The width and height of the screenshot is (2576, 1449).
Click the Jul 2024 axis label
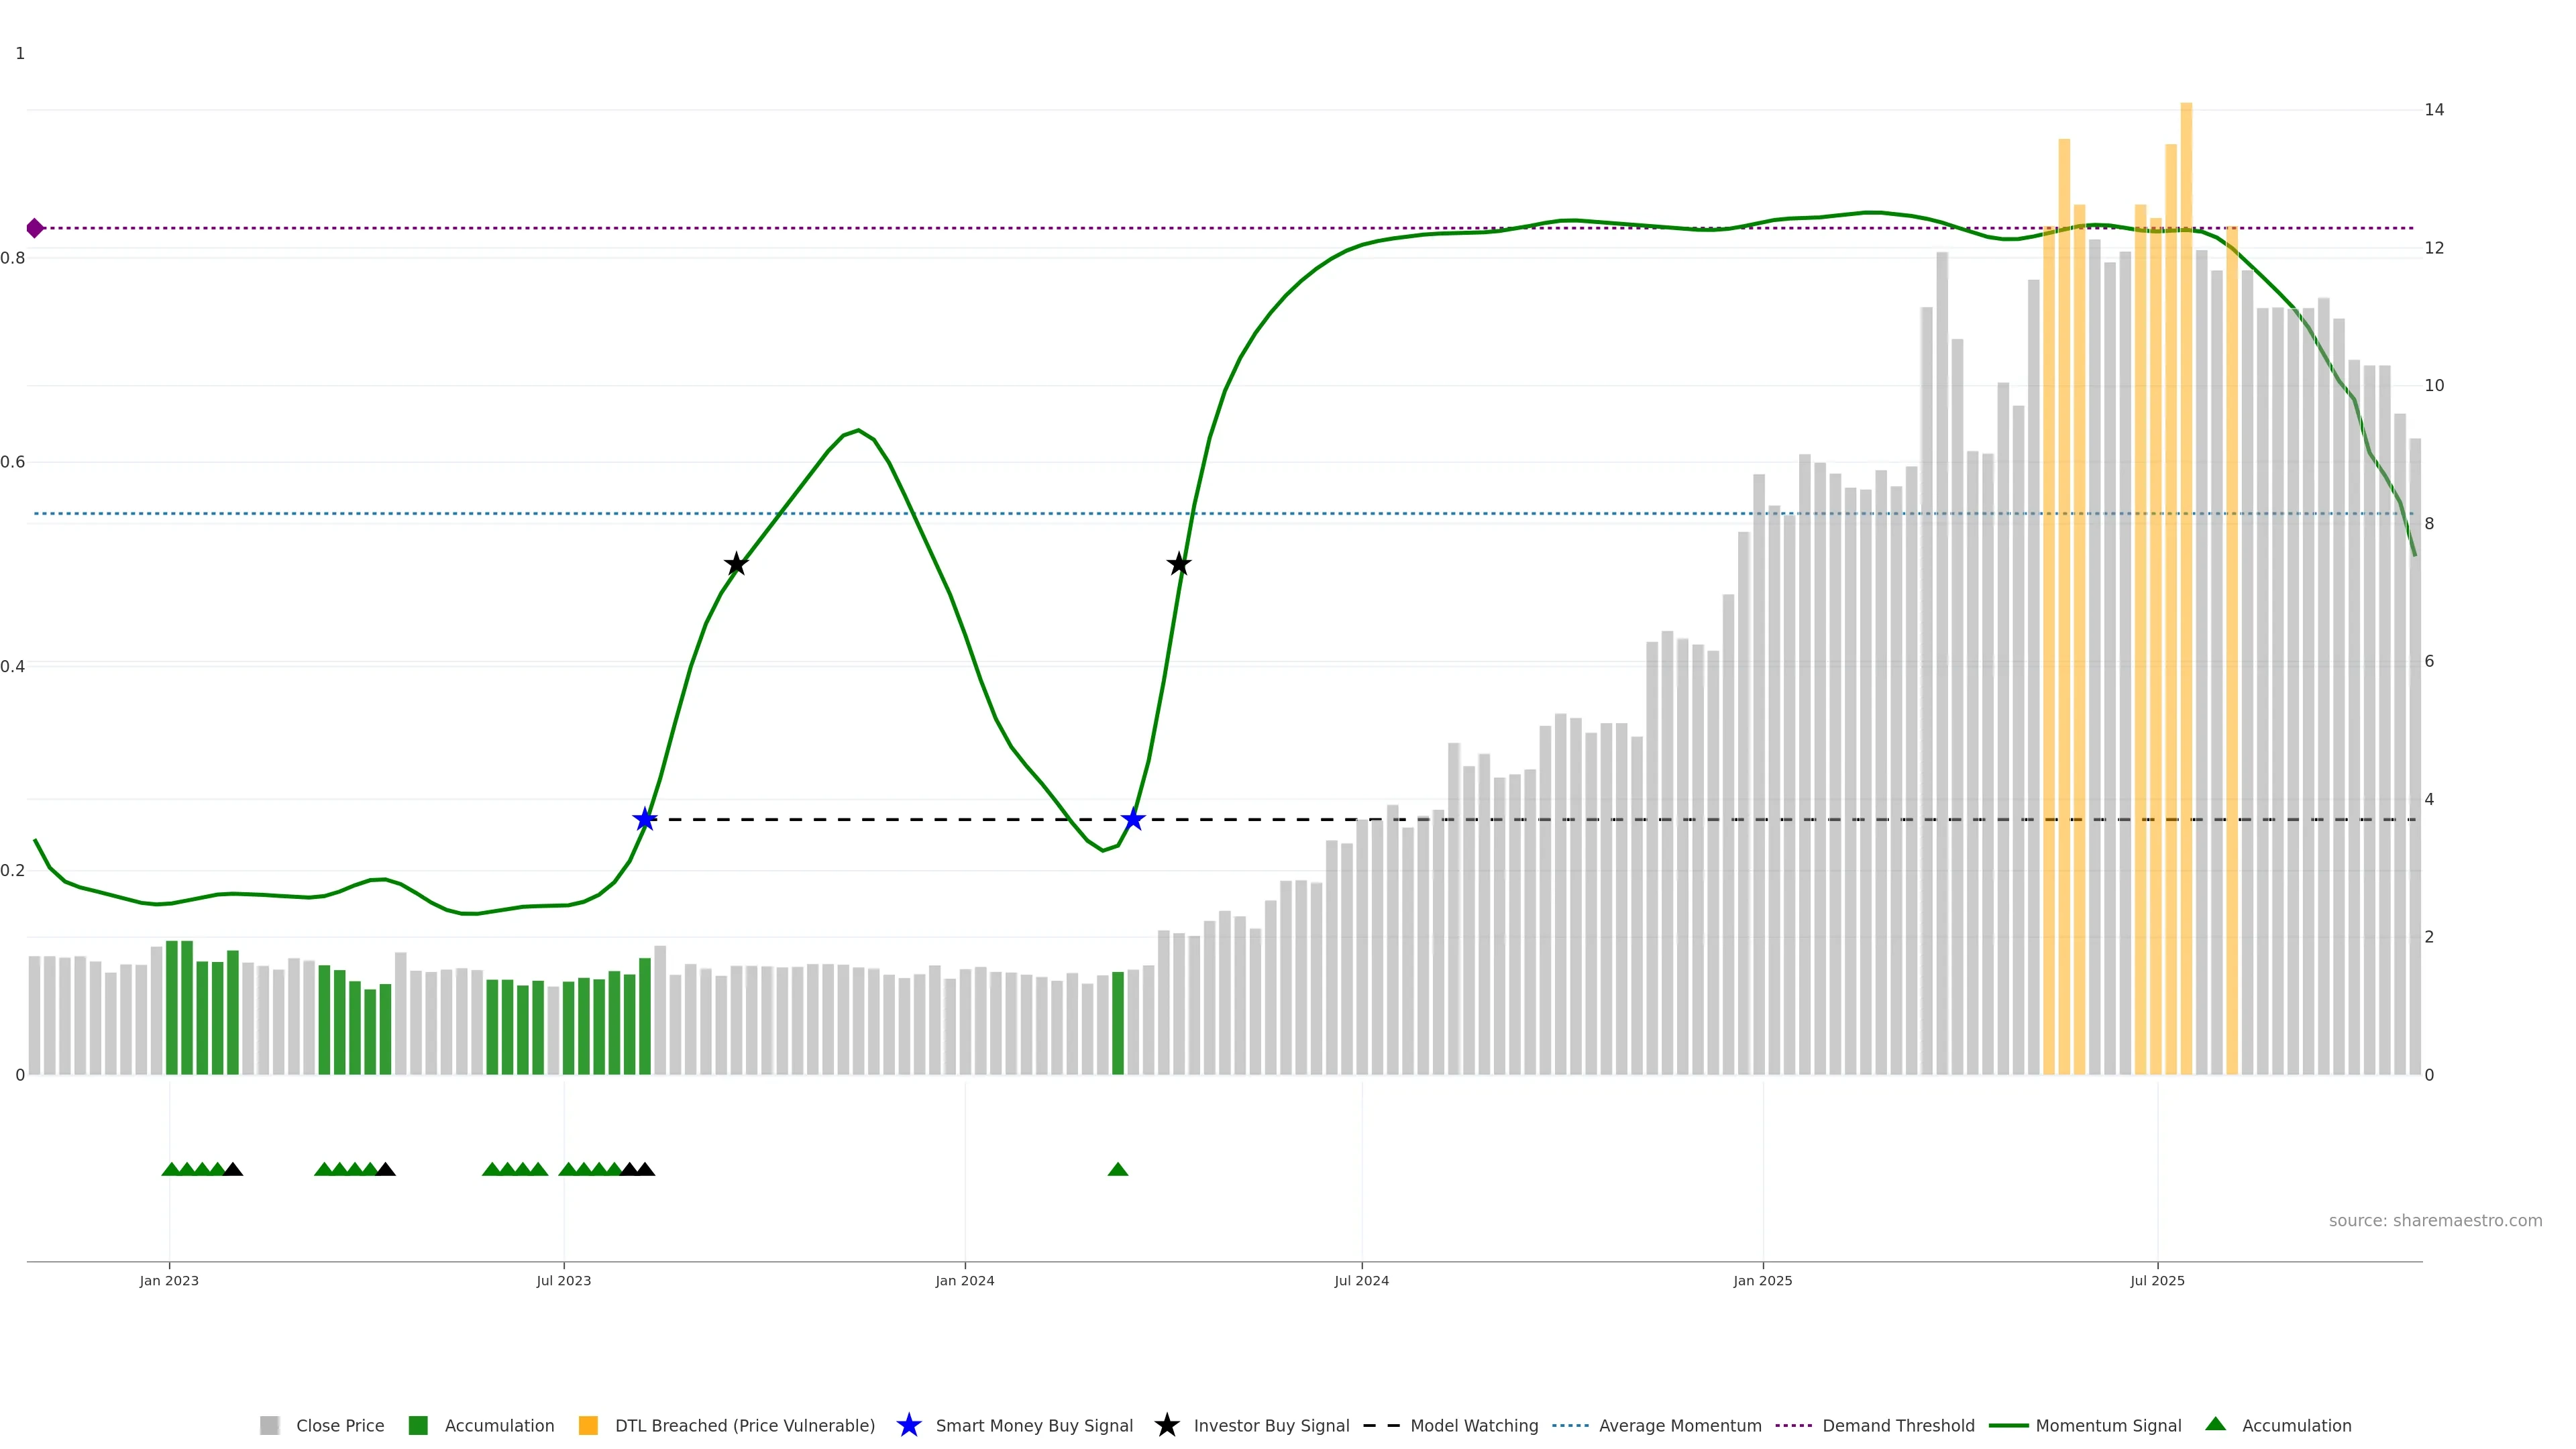[x=1361, y=1280]
